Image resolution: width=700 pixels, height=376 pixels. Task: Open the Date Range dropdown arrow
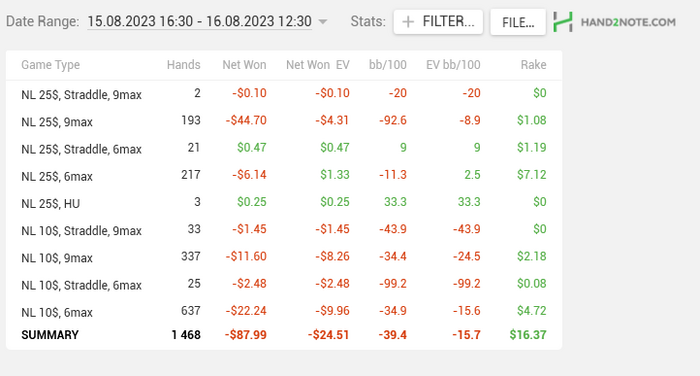pos(323,21)
